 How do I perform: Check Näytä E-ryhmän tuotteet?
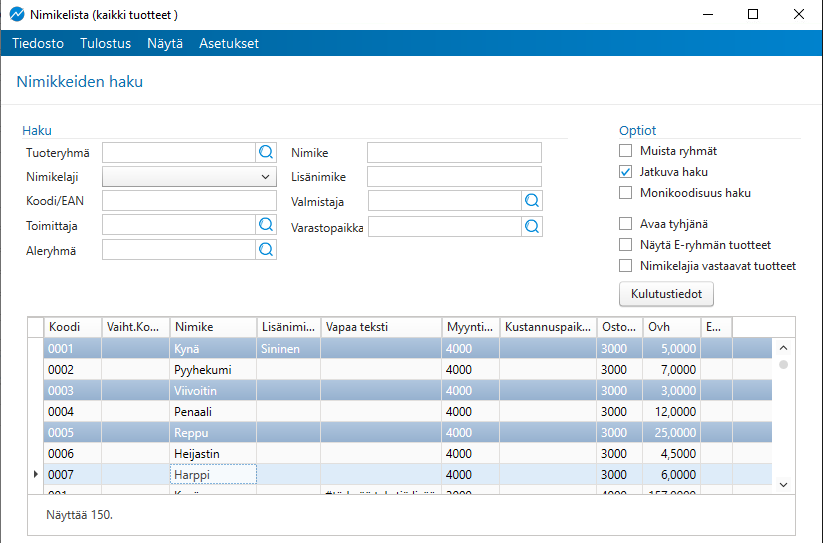click(625, 244)
